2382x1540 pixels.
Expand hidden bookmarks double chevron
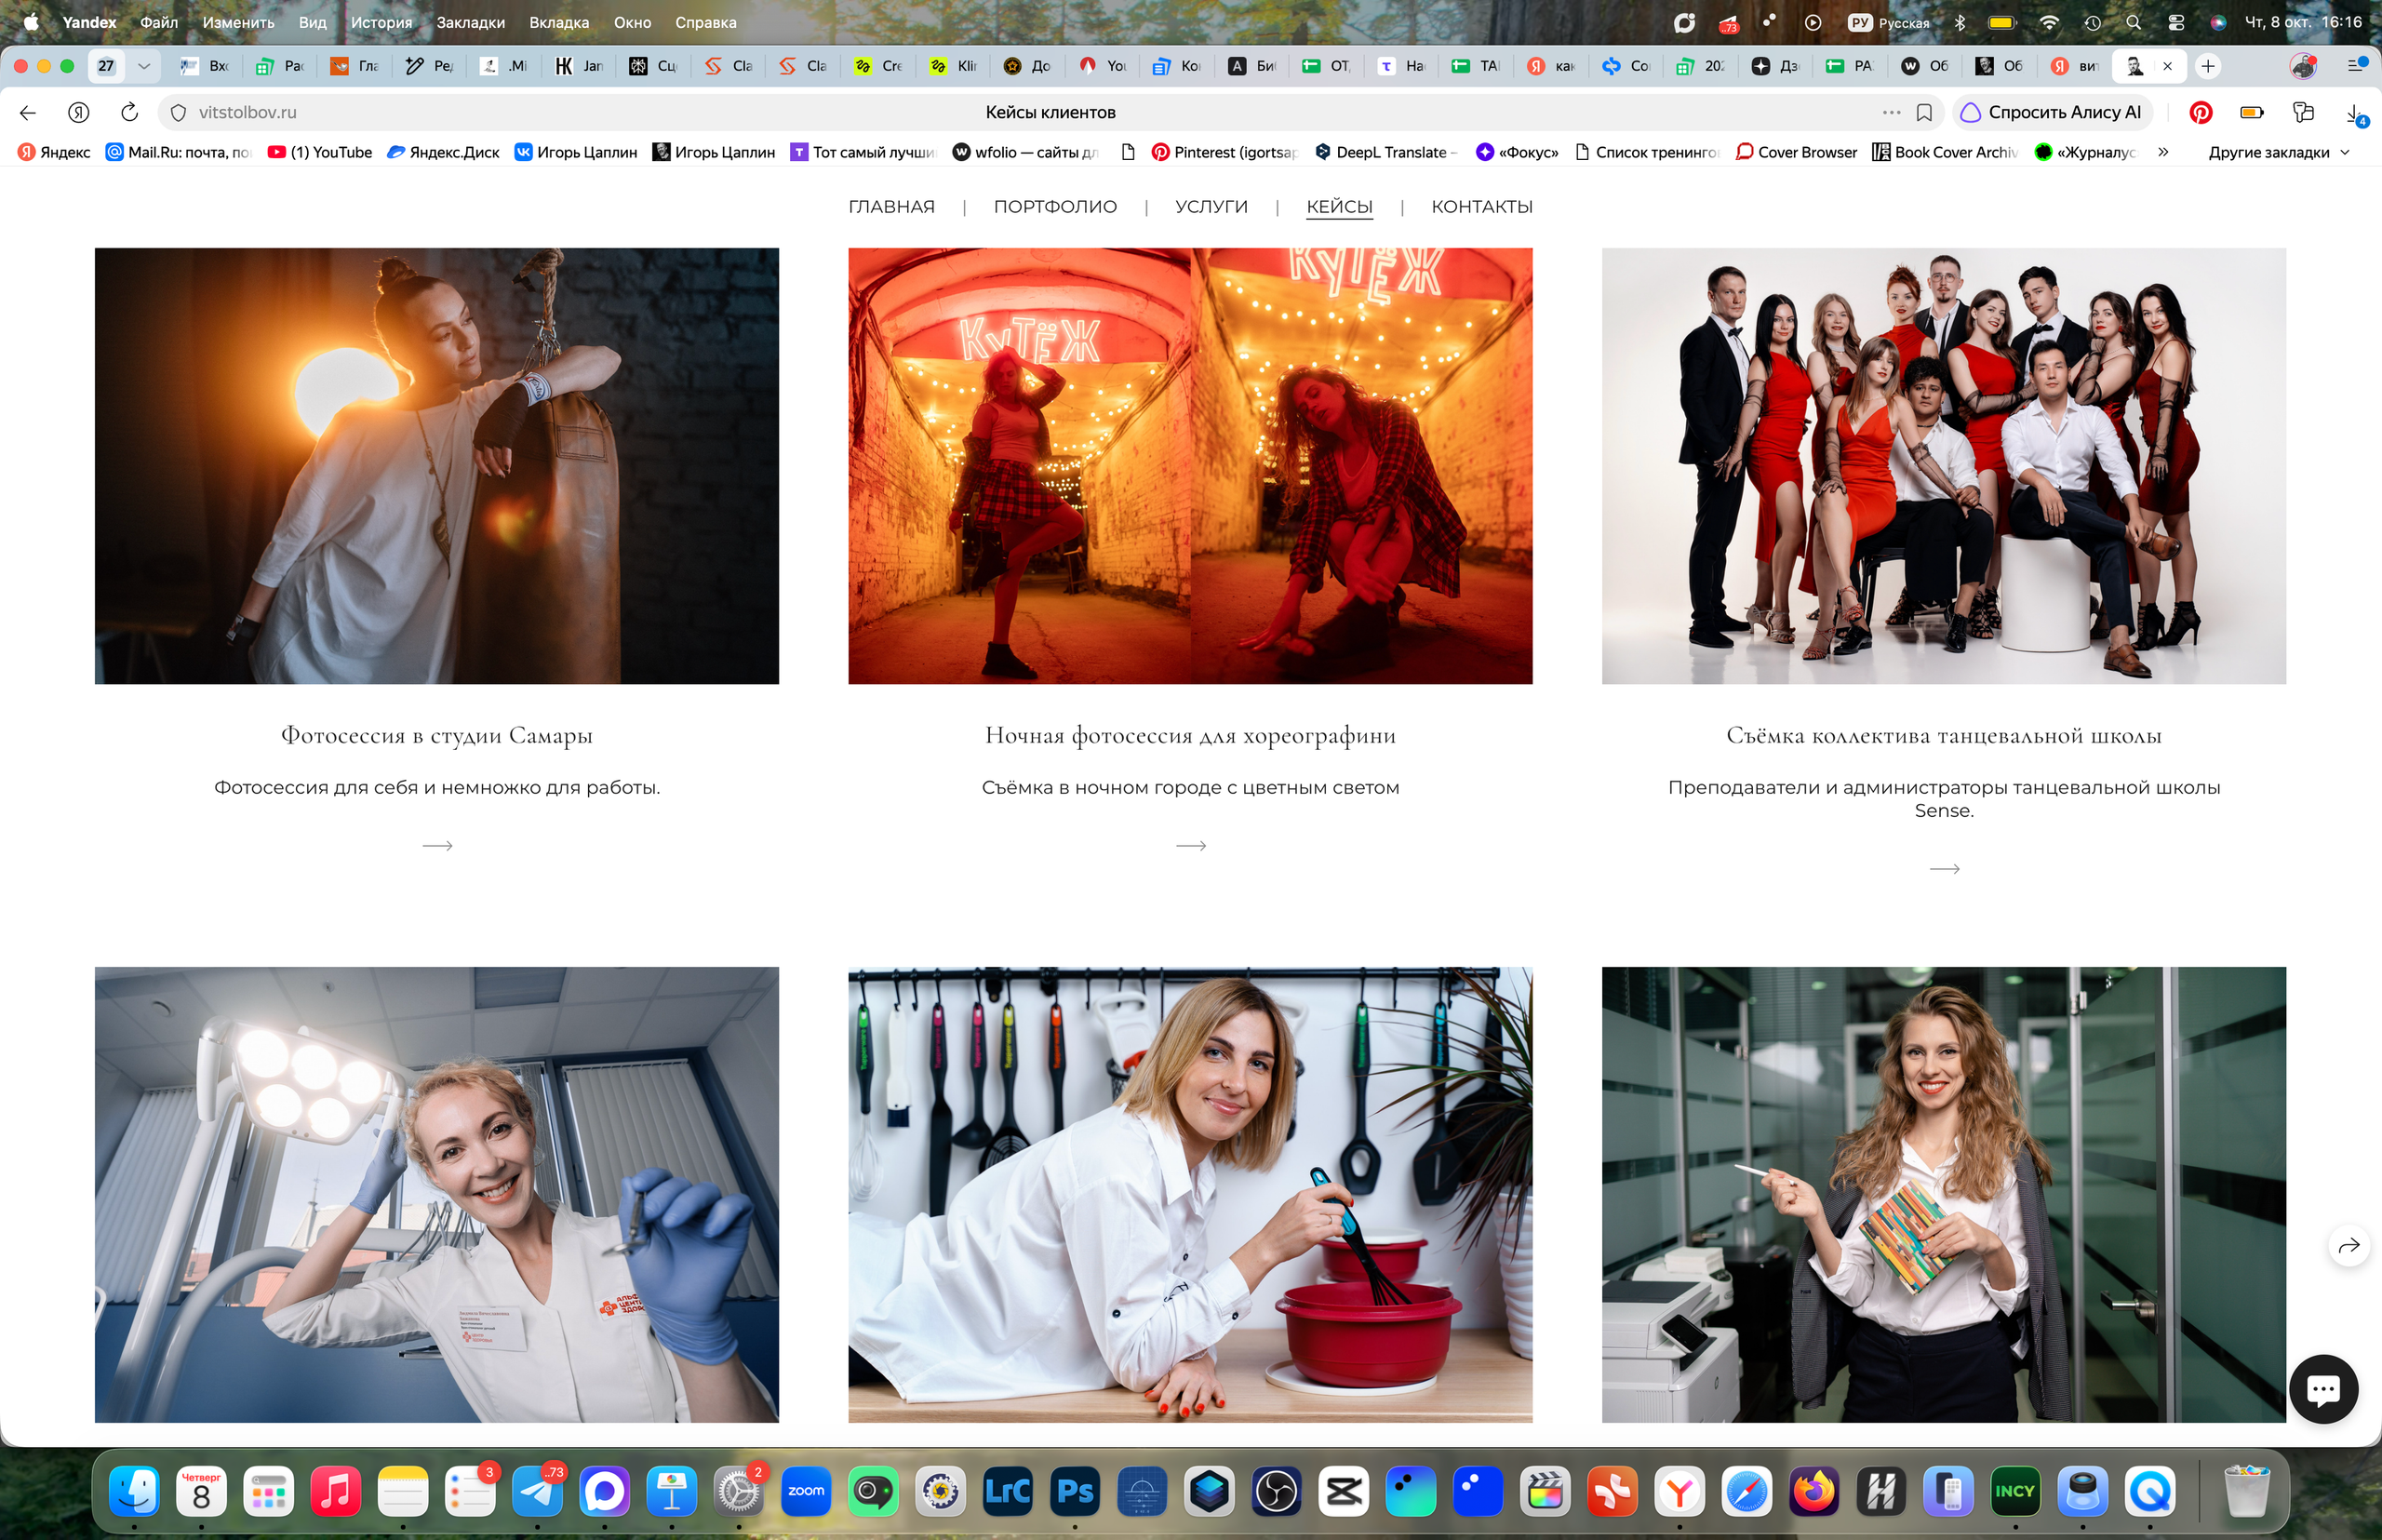(2163, 152)
